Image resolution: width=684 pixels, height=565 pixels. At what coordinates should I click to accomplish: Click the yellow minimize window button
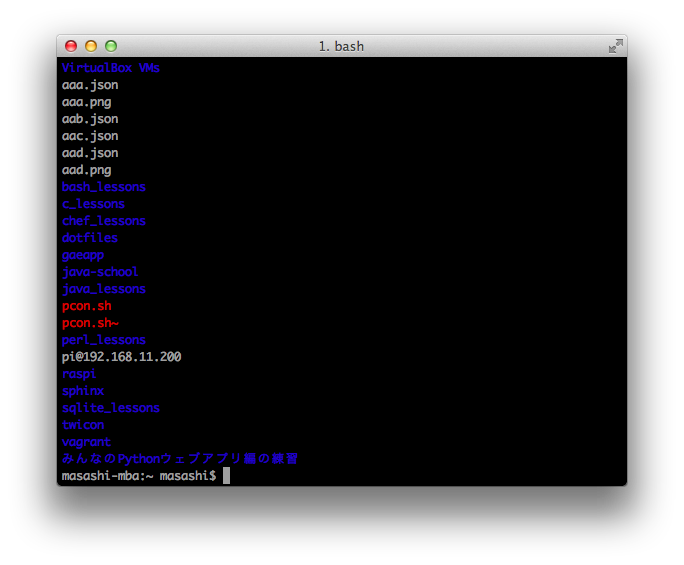click(x=91, y=46)
